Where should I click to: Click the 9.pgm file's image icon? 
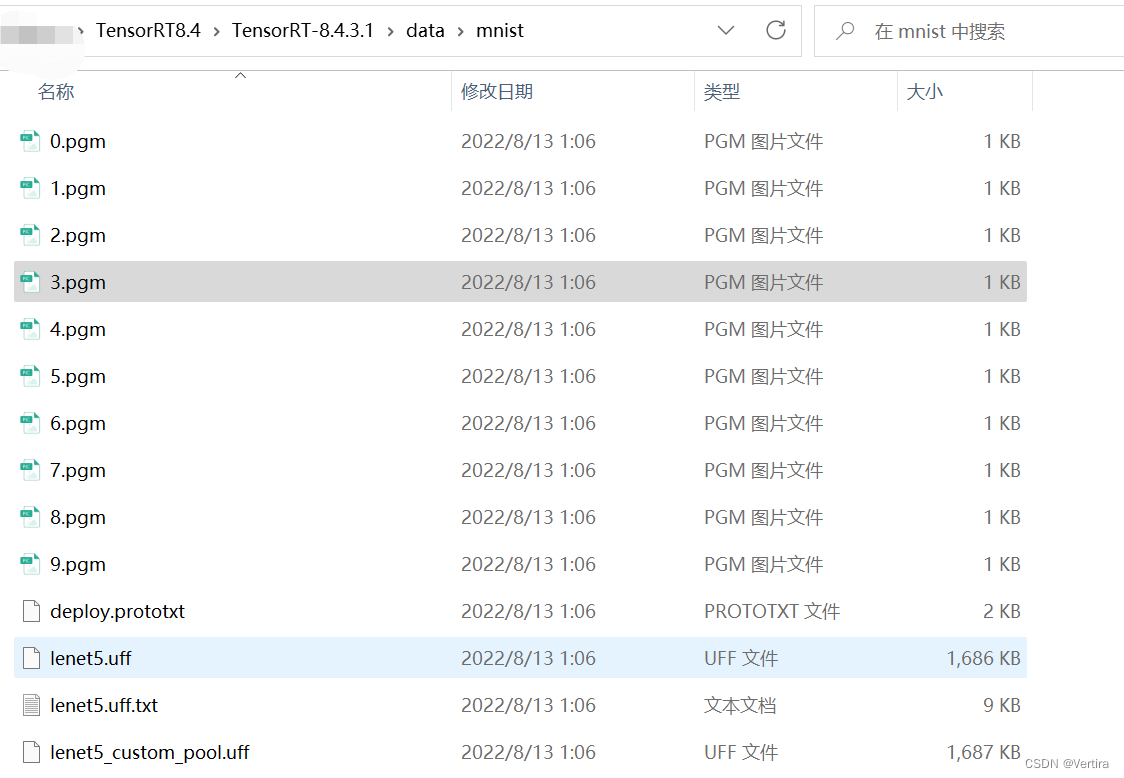pyautogui.click(x=28, y=564)
